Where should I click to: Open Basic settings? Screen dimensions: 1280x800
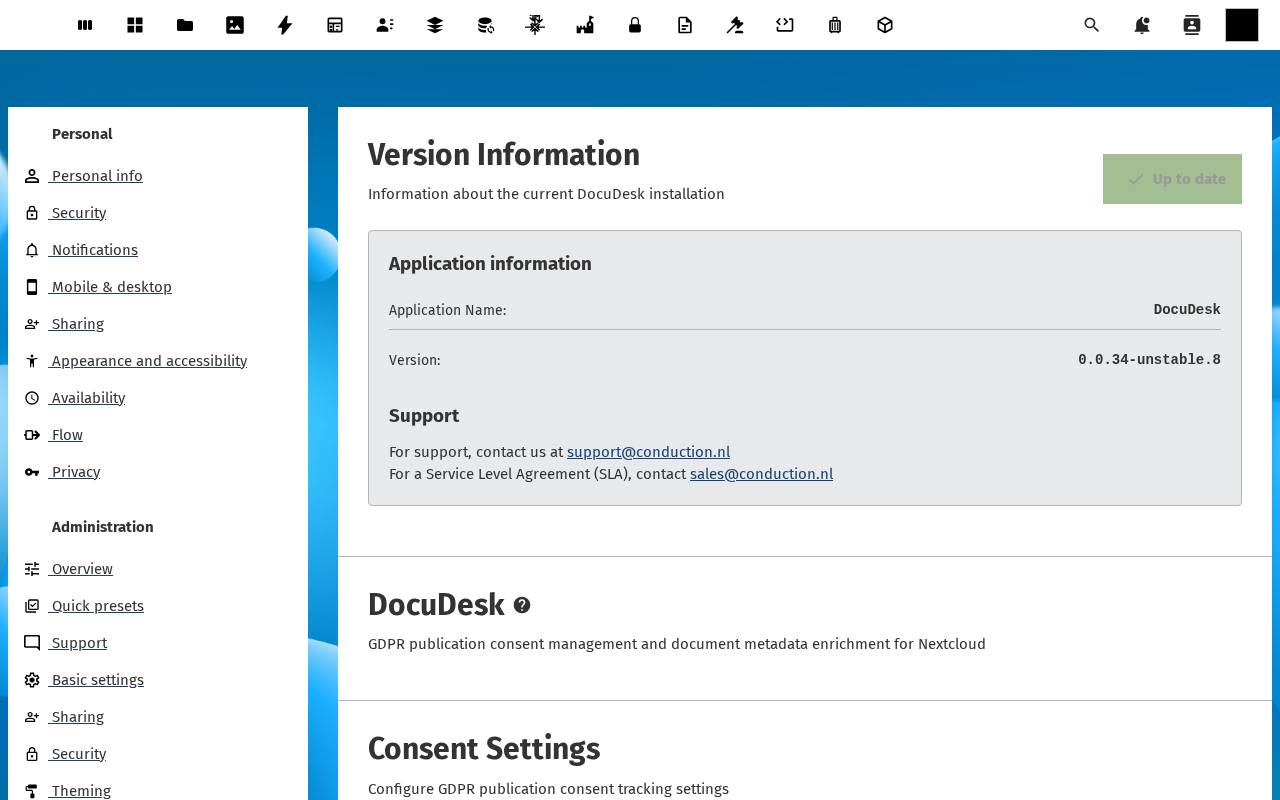[97, 680]
